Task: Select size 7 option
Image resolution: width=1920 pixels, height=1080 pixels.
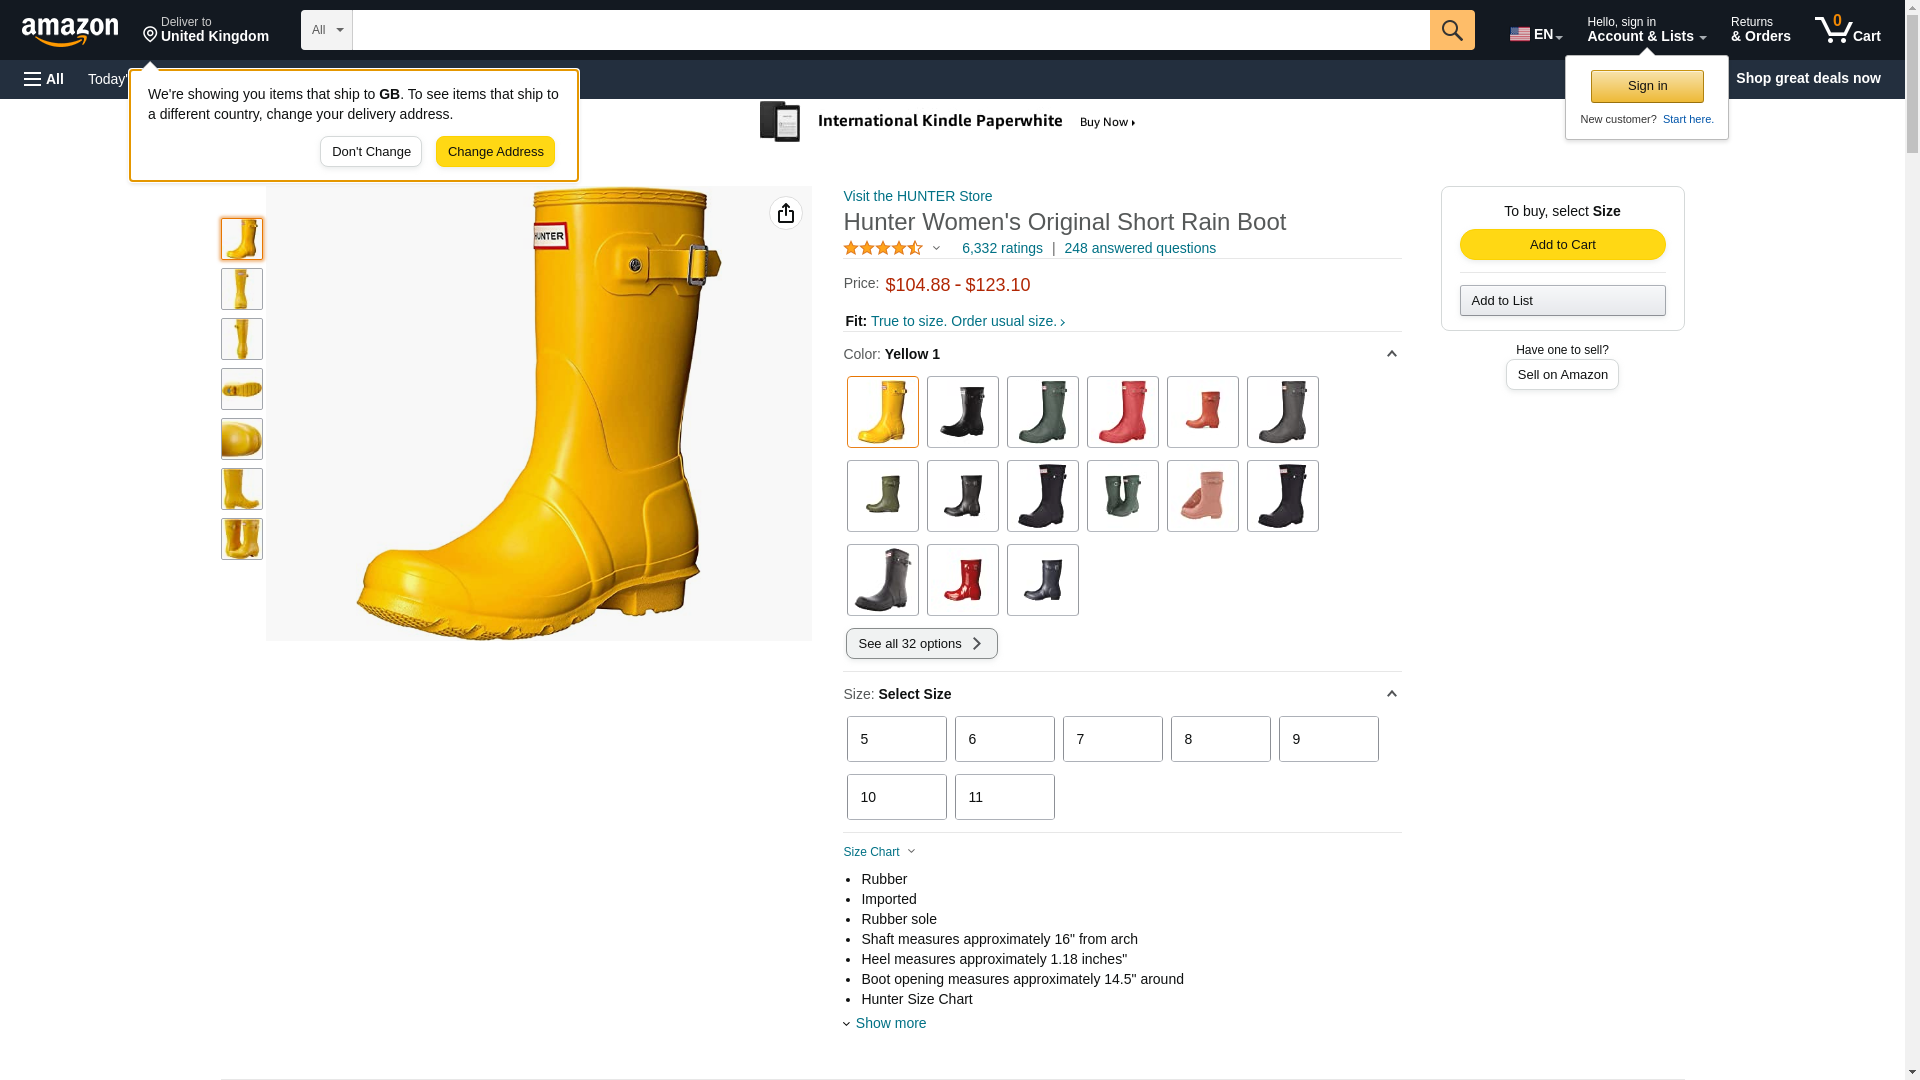Action: (x=1112, y=739)
